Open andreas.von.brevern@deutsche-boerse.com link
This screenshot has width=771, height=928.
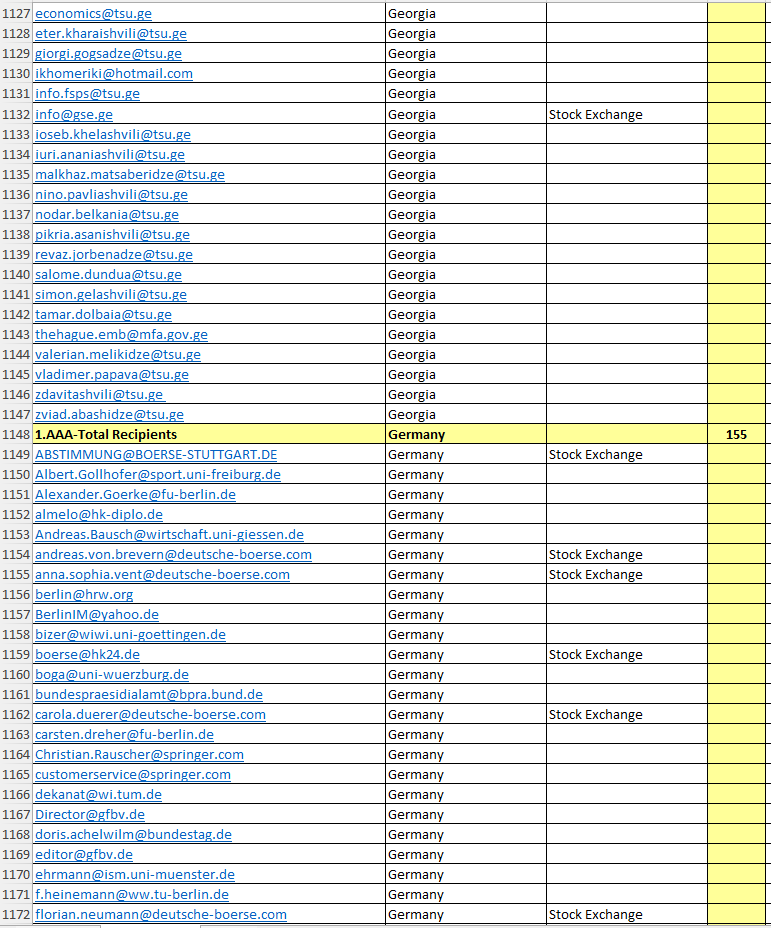173,555
